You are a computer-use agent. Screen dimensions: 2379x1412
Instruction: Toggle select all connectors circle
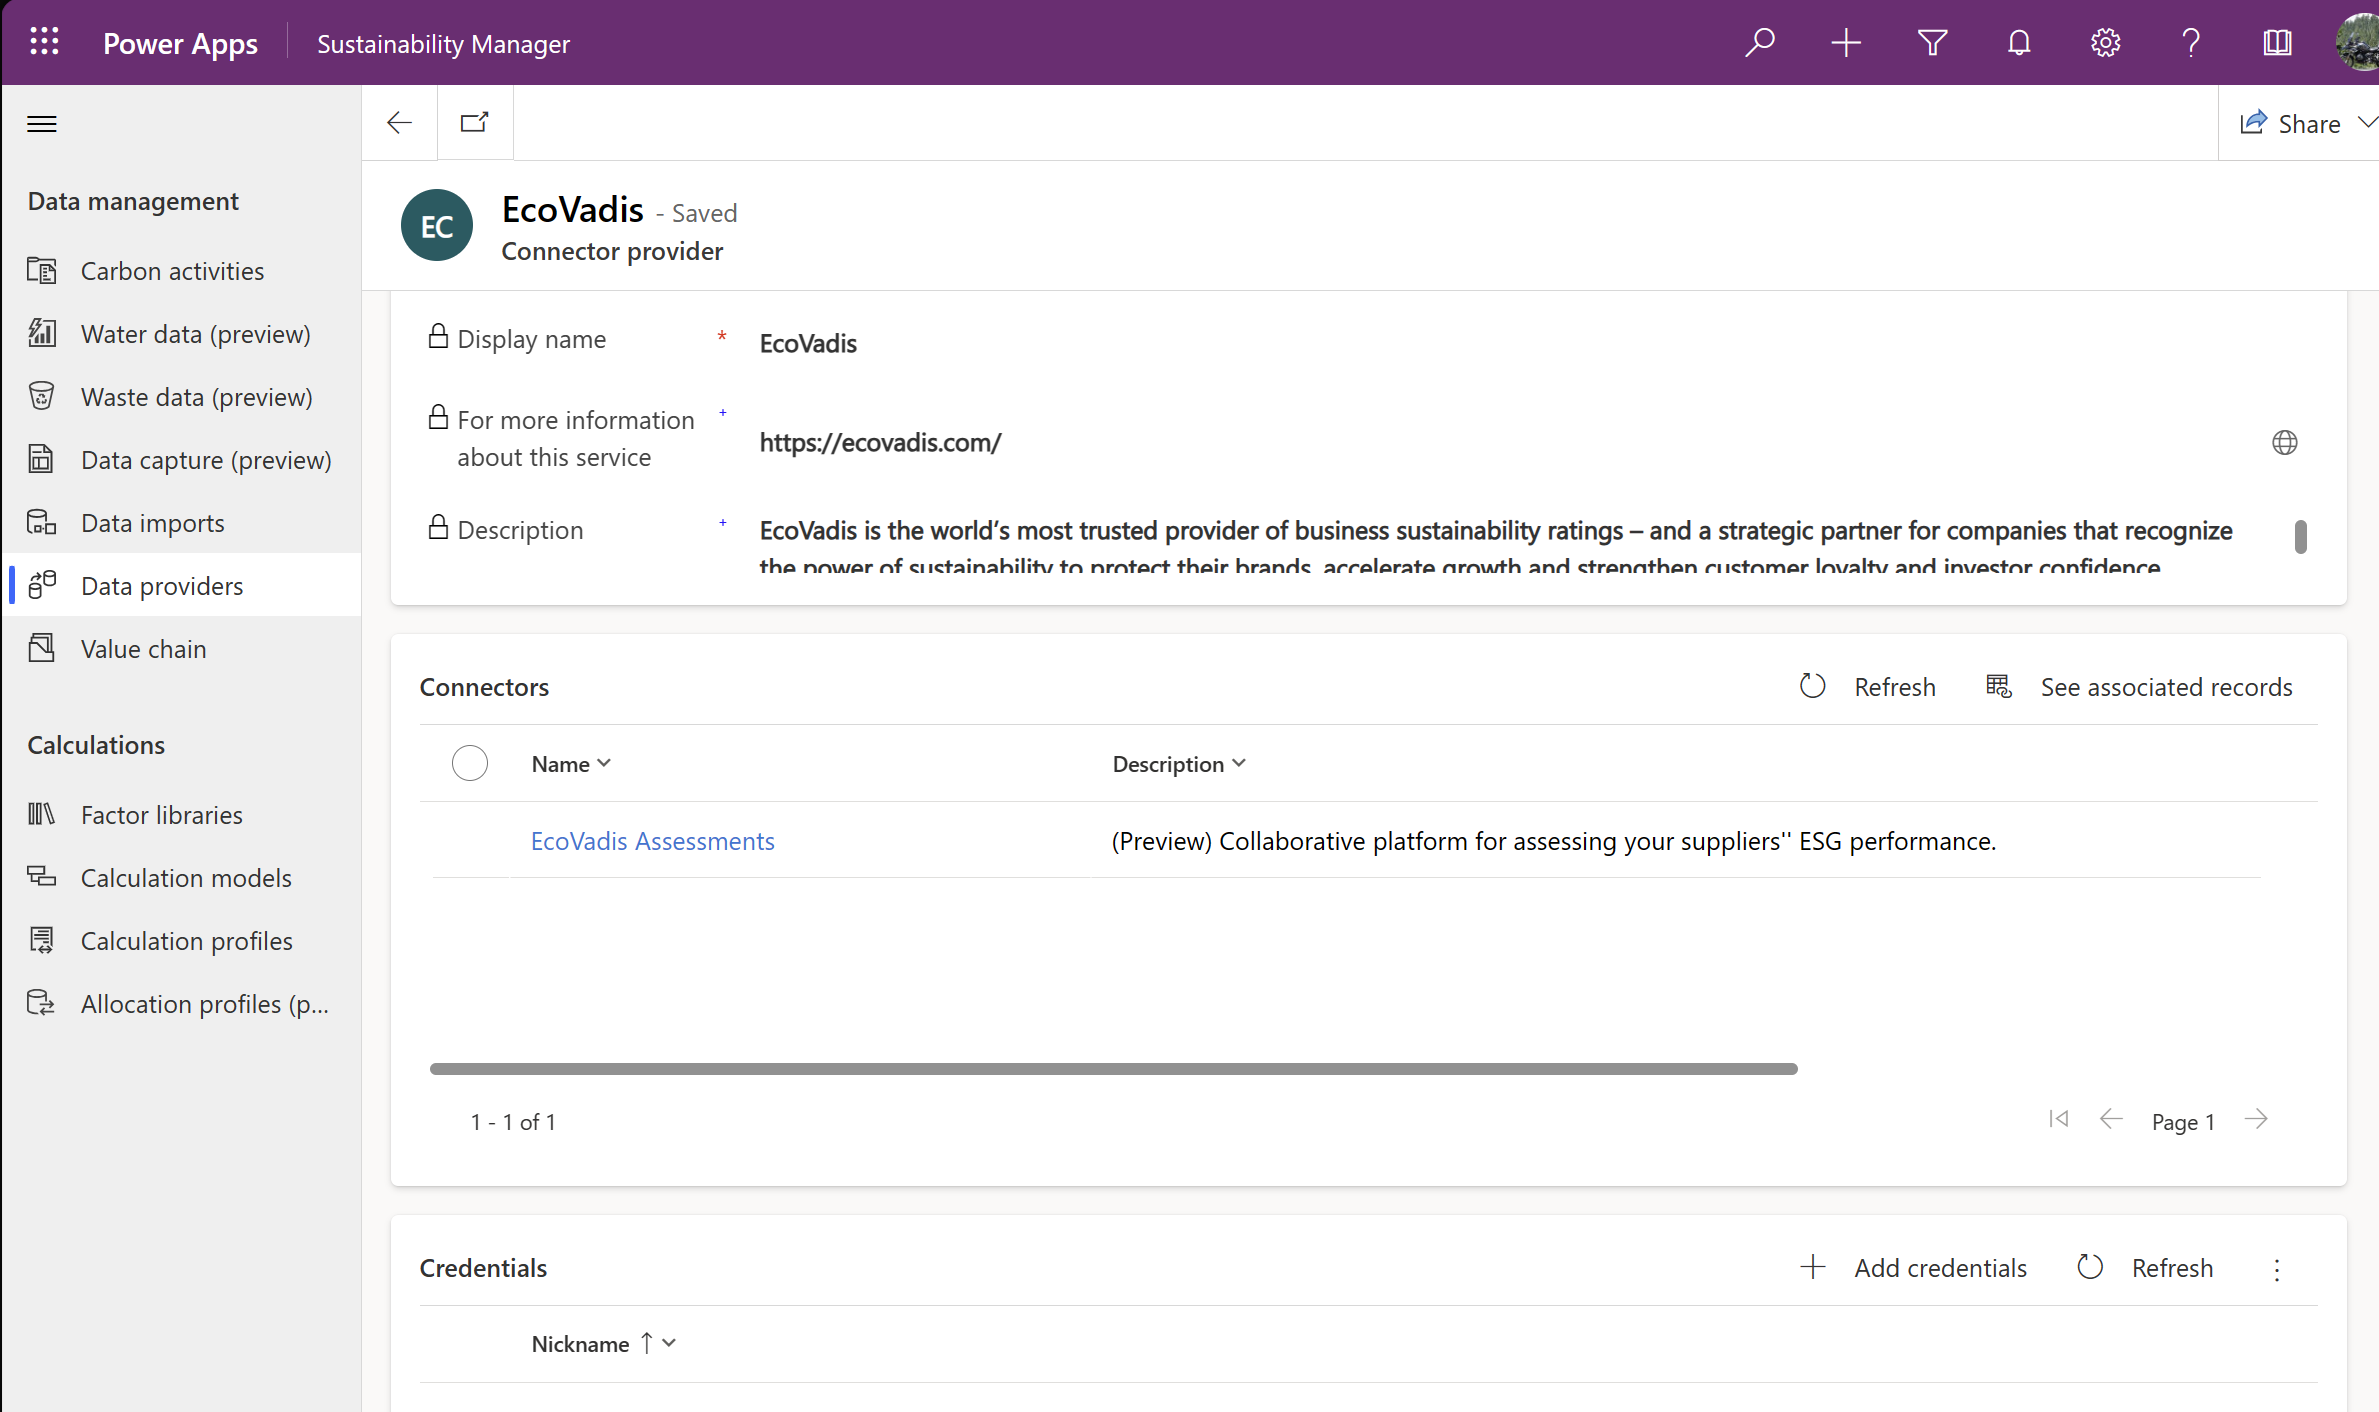point(470,763)
